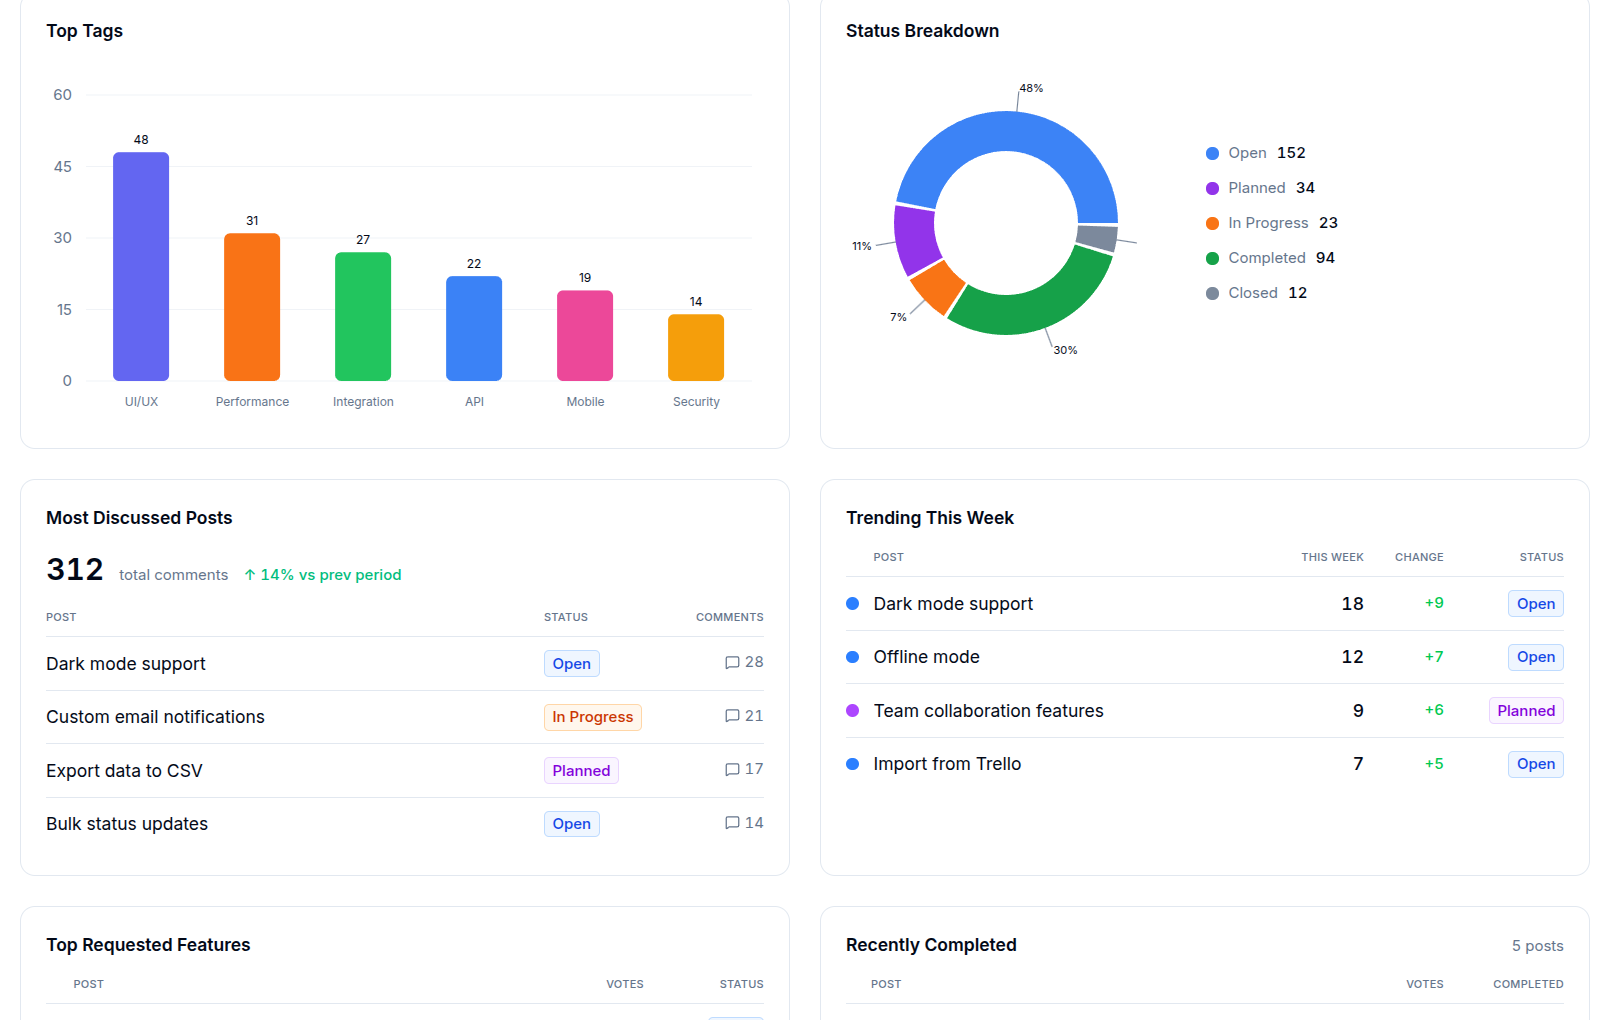1610x1020 pixels.
Task: Click the '30%' donut chart label
Action: point(1065,350)
